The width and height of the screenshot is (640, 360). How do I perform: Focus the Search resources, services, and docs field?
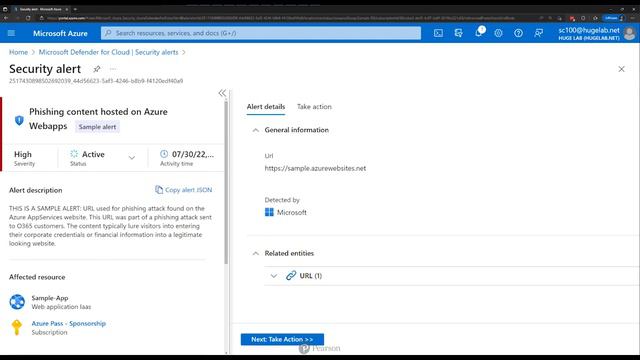261,33
